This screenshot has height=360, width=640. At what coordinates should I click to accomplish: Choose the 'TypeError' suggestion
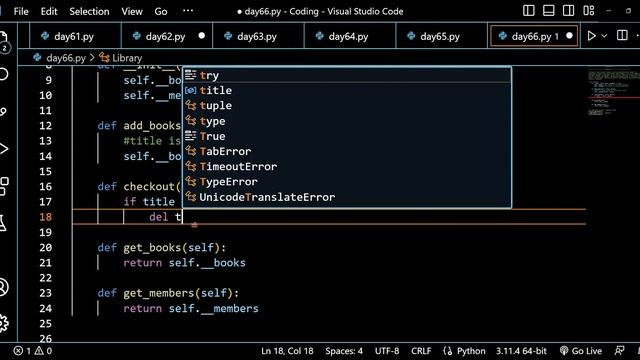(x=347, y=182)
